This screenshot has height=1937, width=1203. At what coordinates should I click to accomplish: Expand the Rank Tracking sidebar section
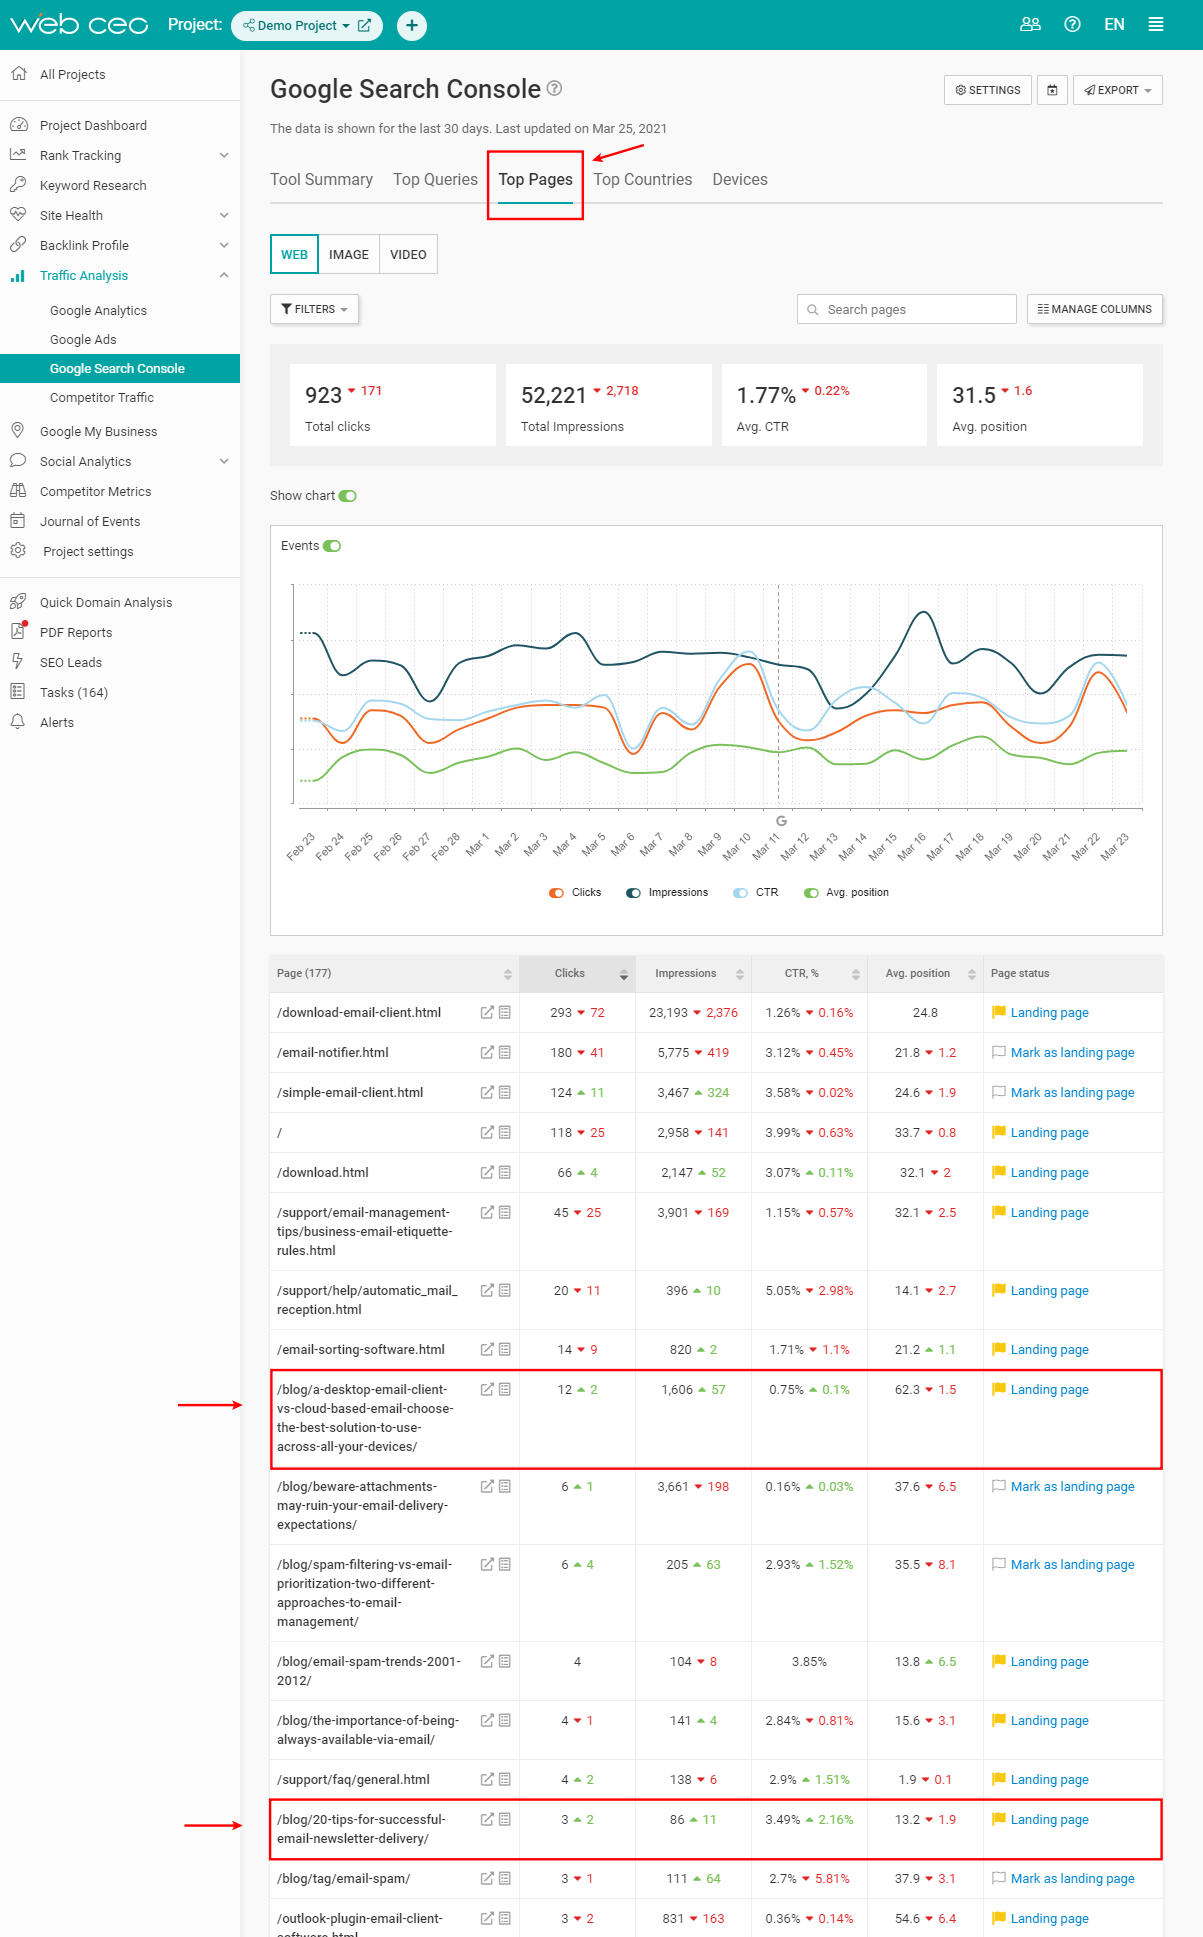tap(224, 155)
